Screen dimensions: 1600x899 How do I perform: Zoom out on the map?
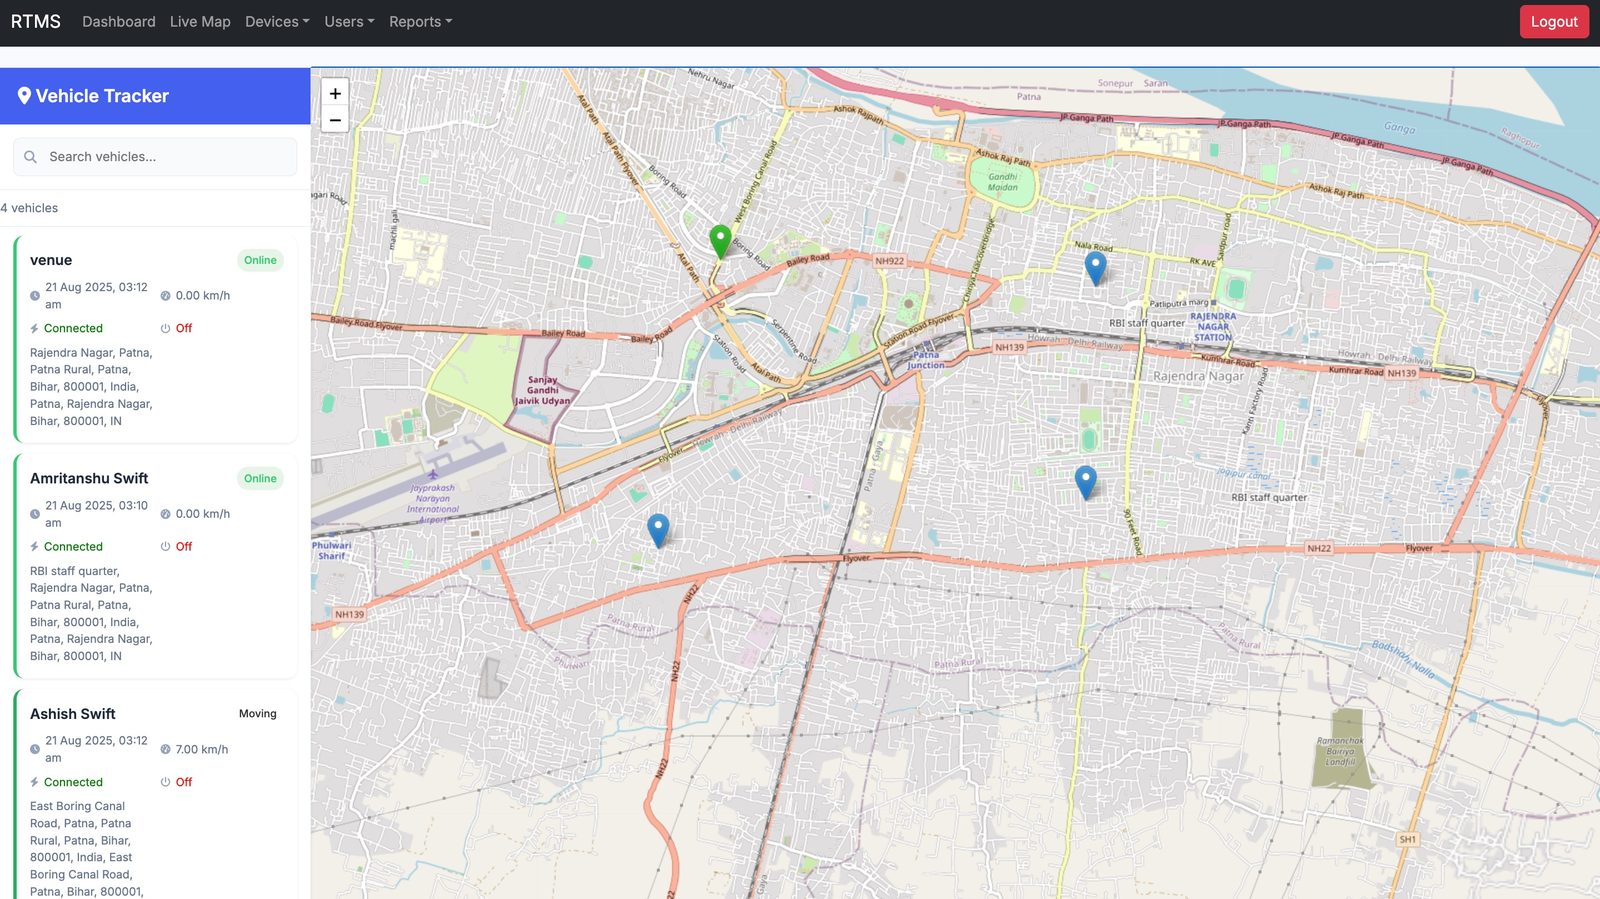335,120
